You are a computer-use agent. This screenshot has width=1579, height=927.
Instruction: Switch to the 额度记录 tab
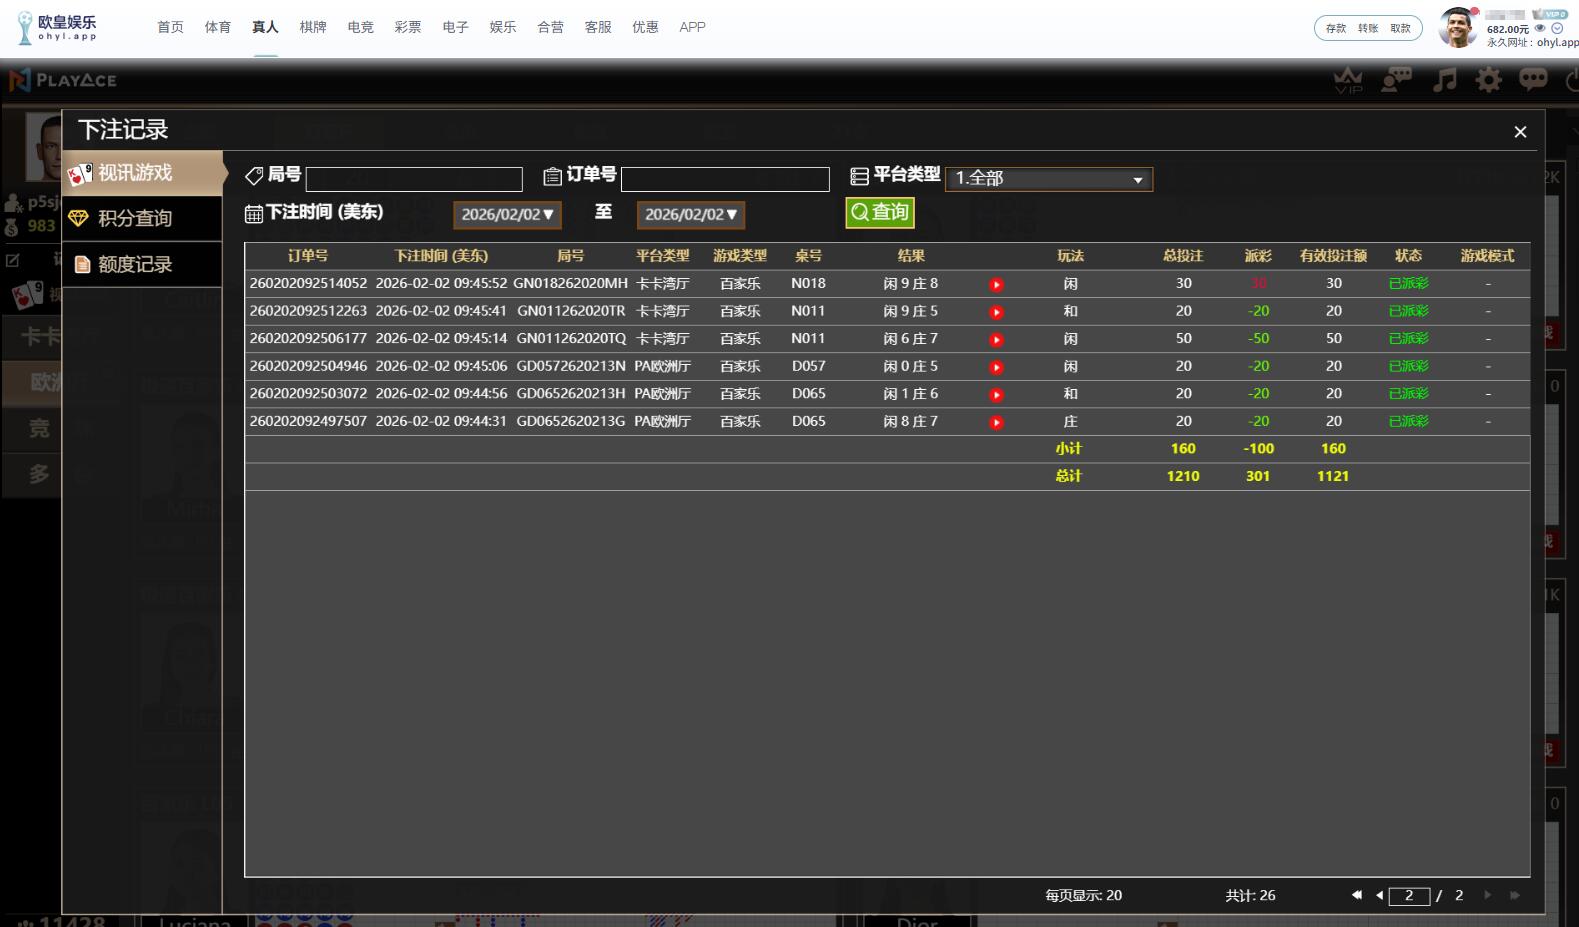[135, 264]
